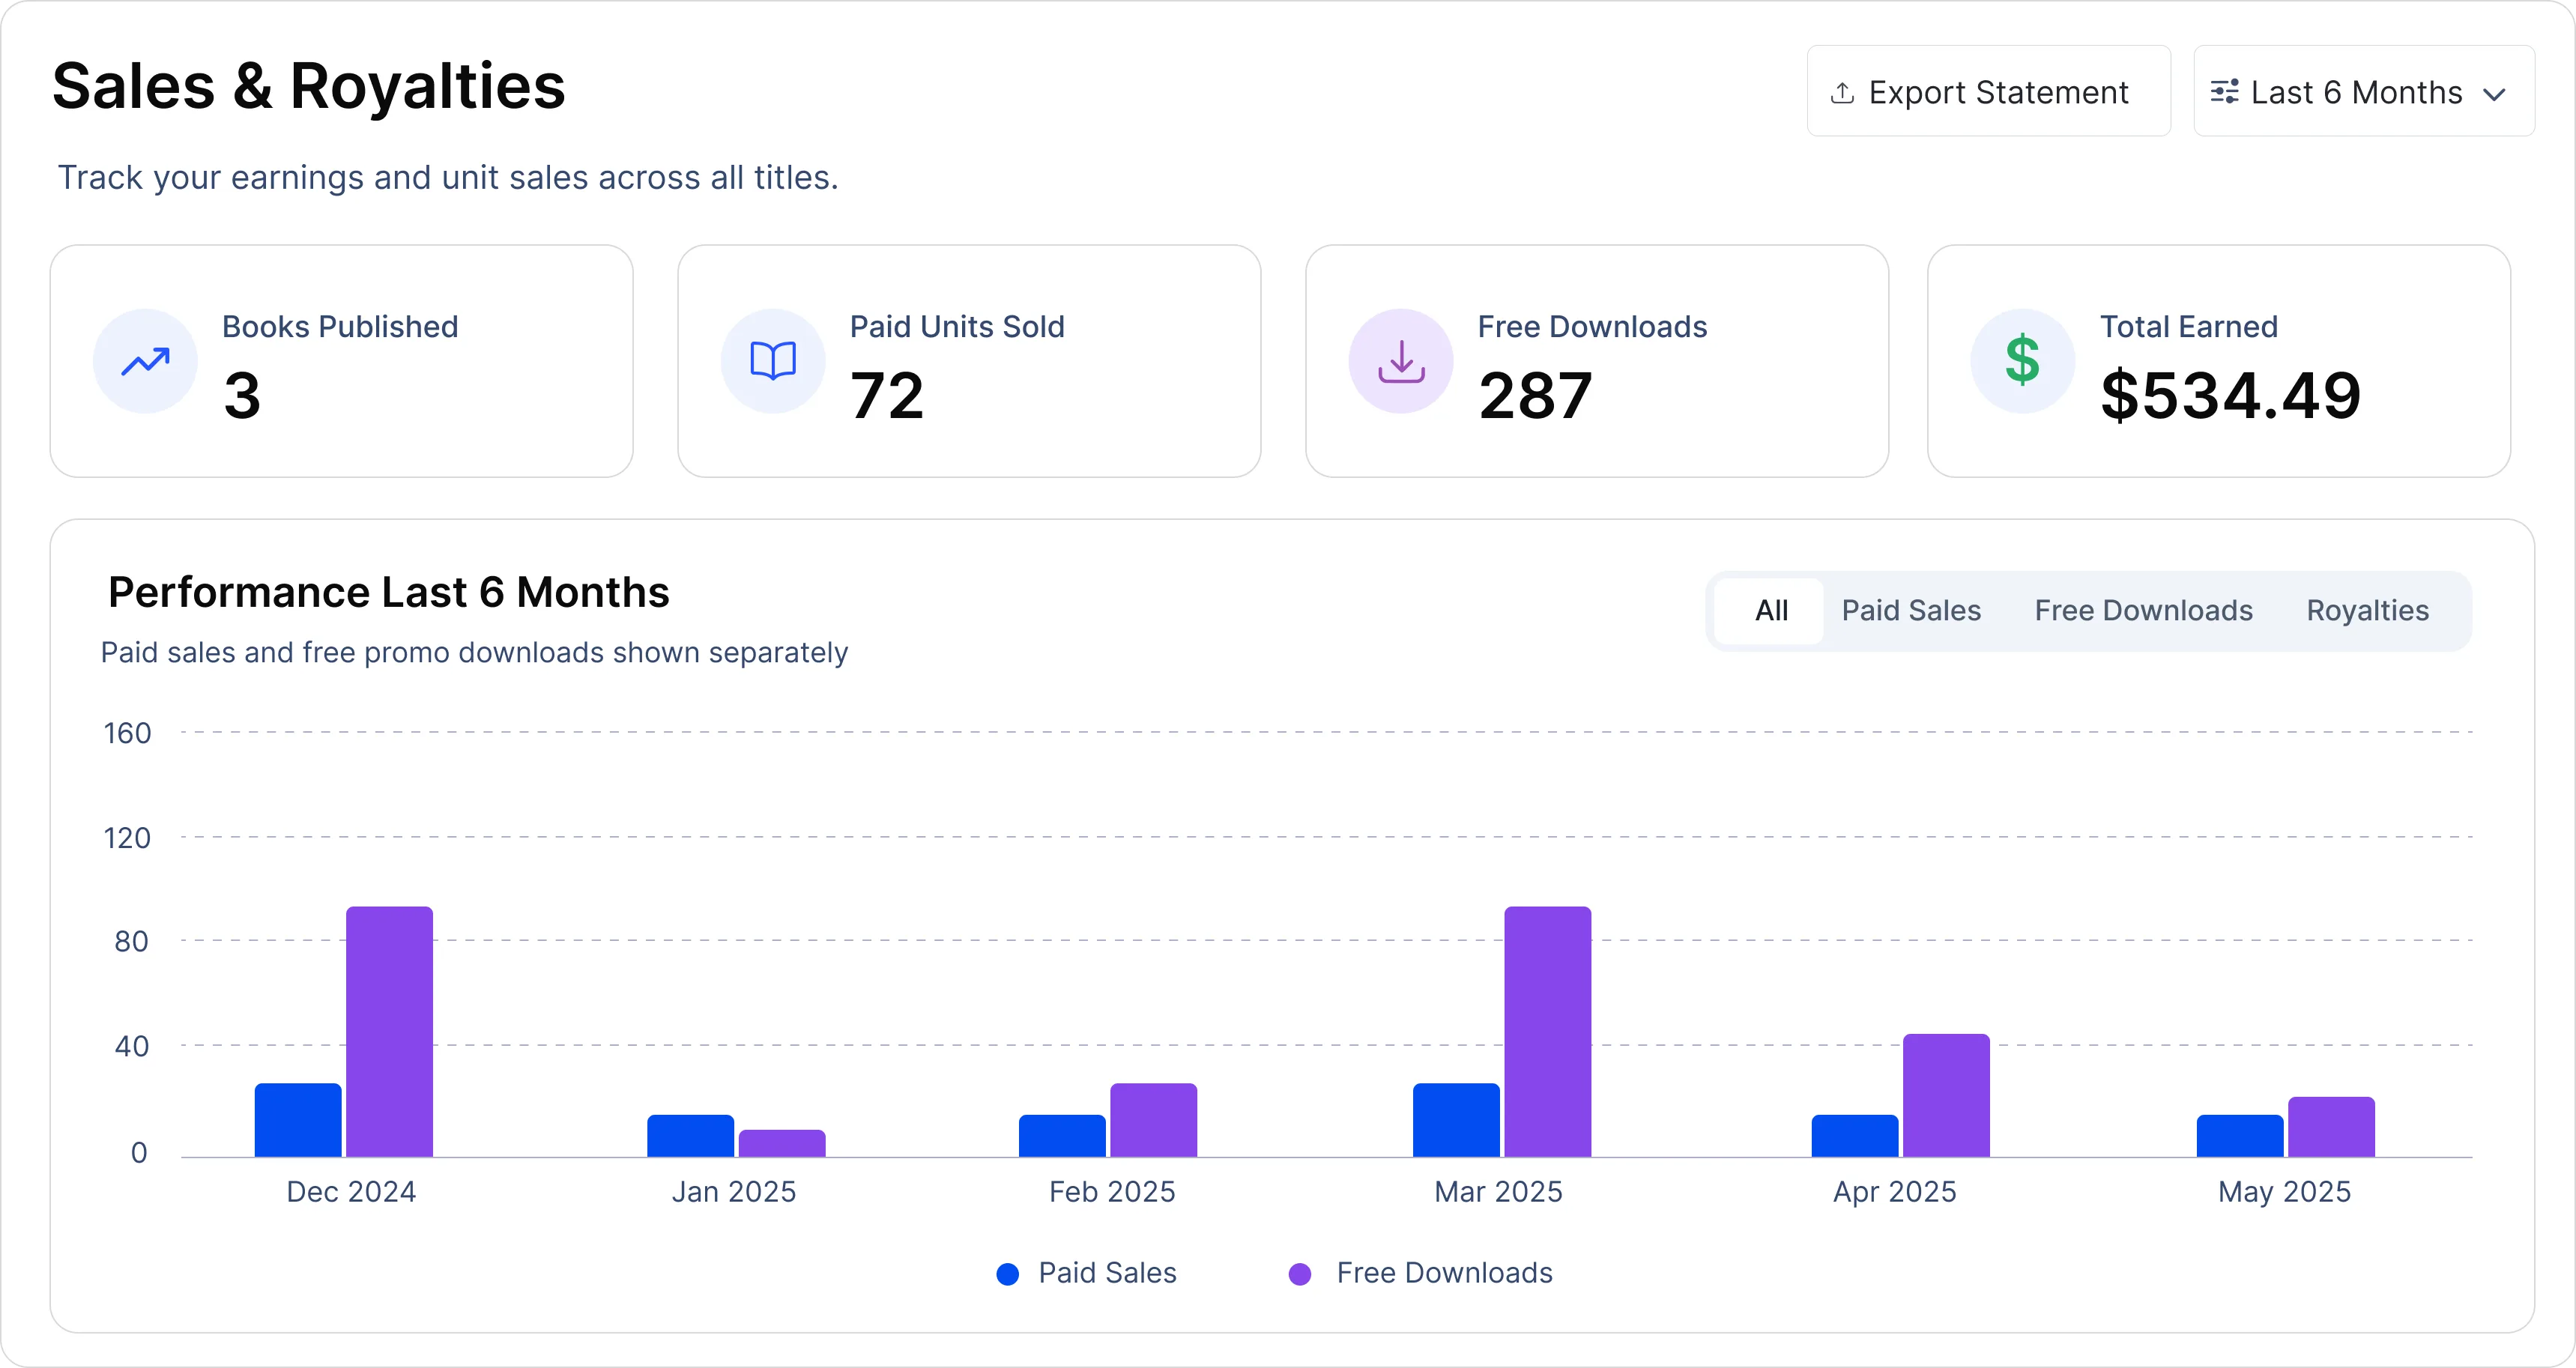Click the Performance Last 6 Months heading
Viewport: 2576px width, 1368px height.
point(389,592)
